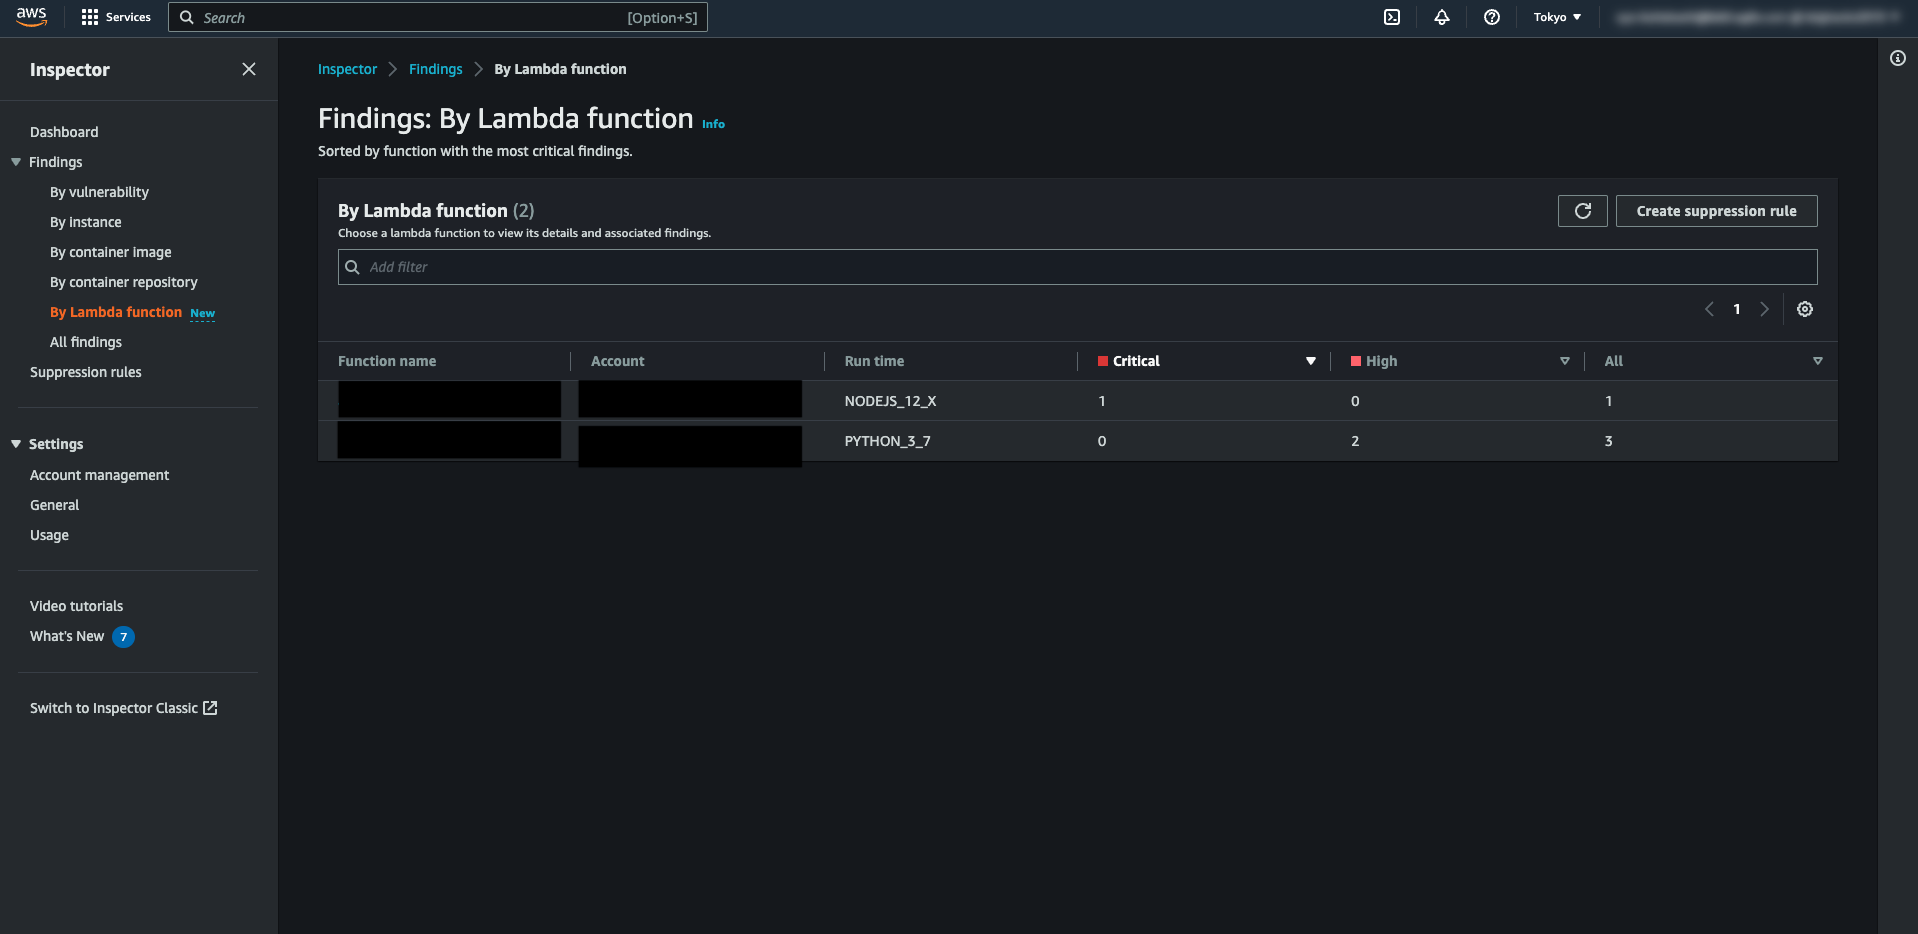This screenshot has width=1918, height=934.
Task: Open the Tokyo region dropdown
Action: [x=1557, y=17]
